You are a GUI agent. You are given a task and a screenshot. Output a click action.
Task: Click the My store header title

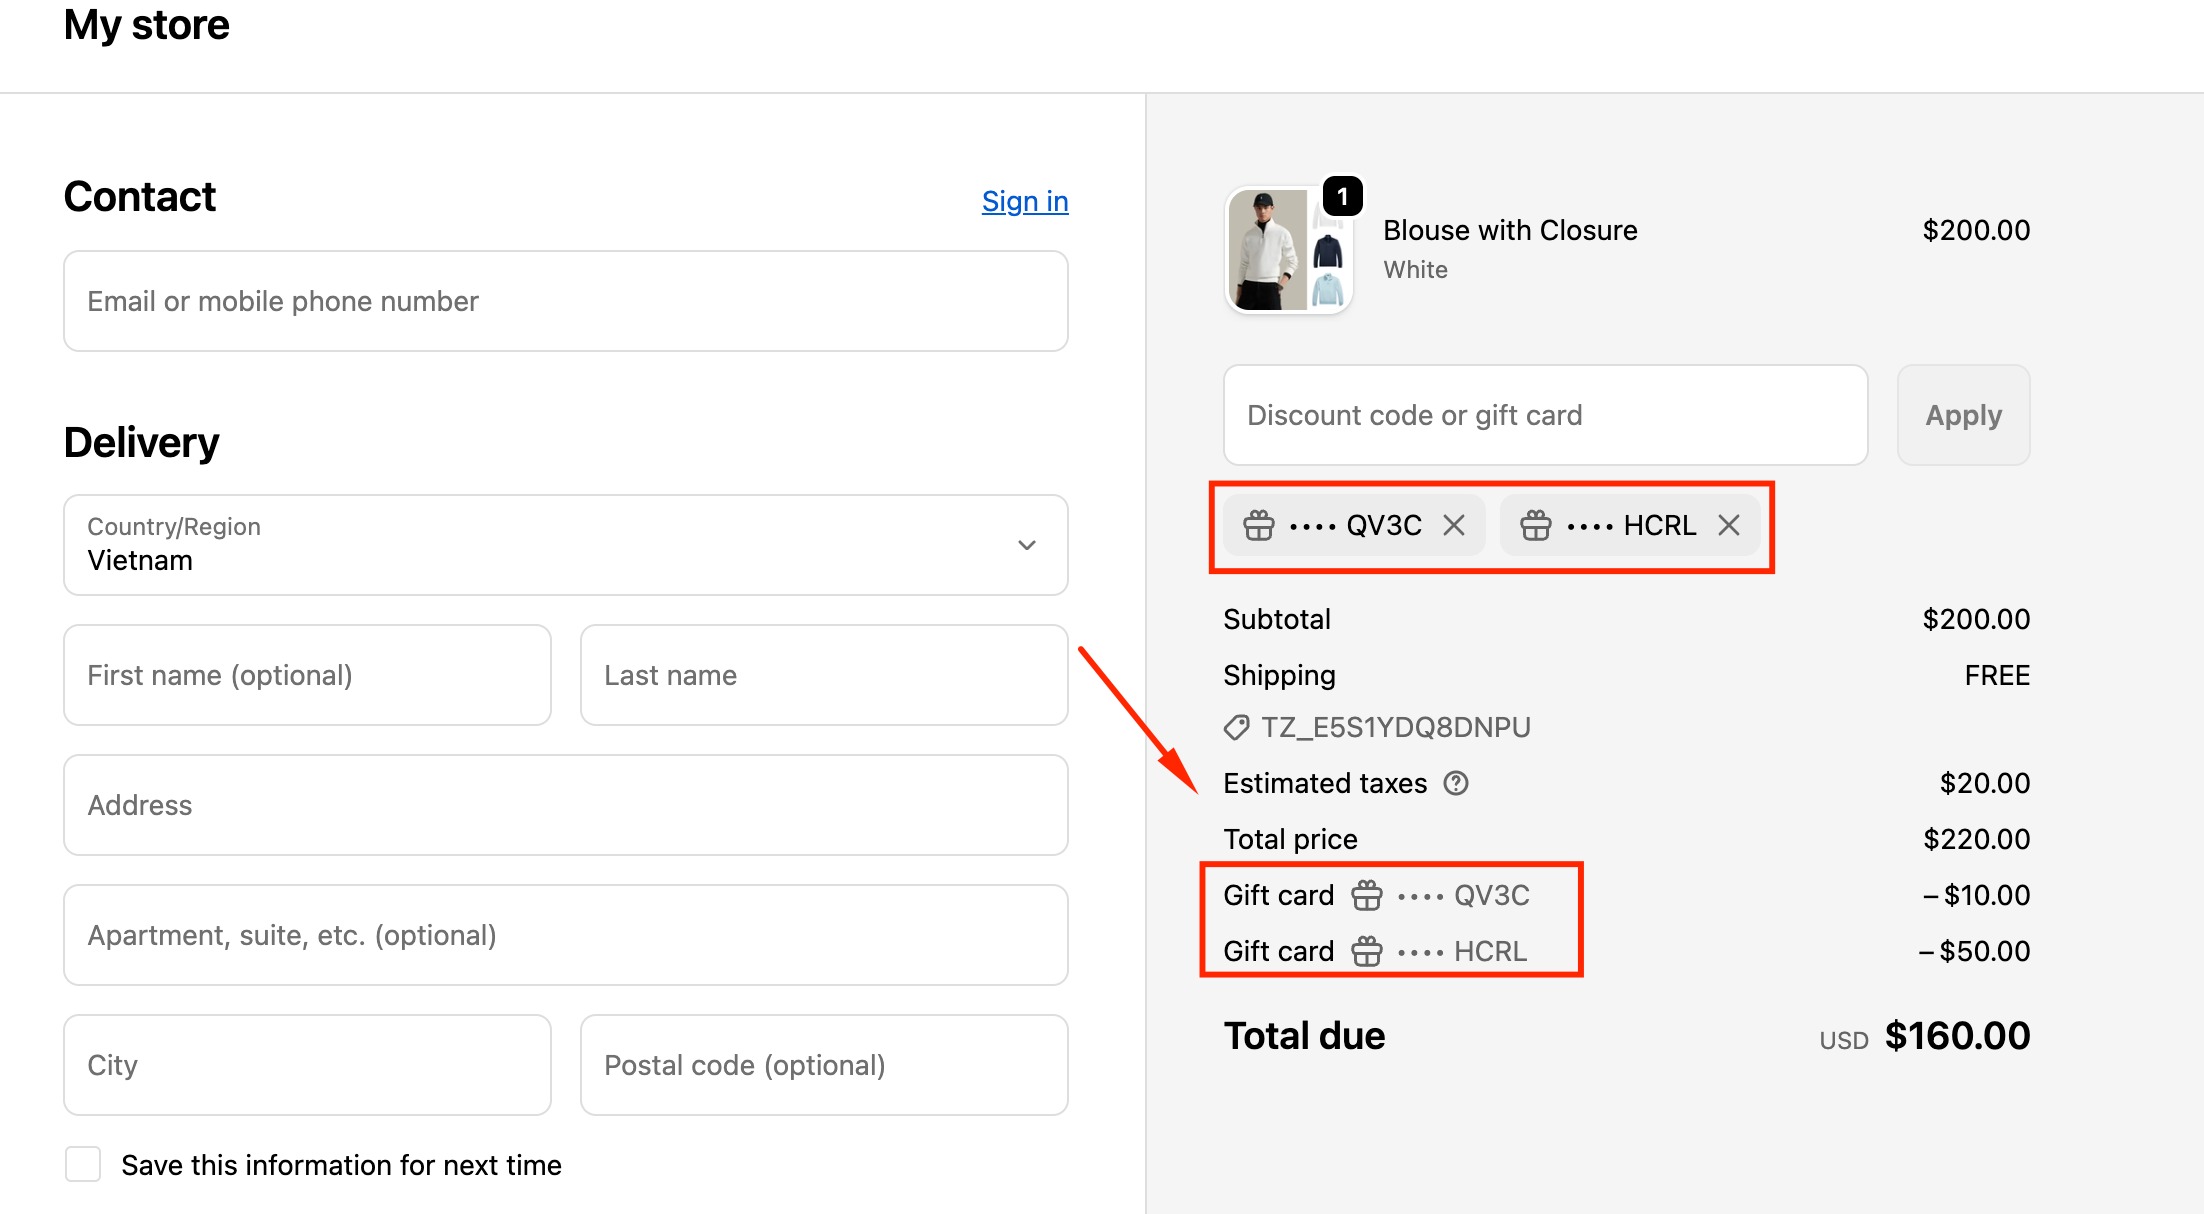147,25
